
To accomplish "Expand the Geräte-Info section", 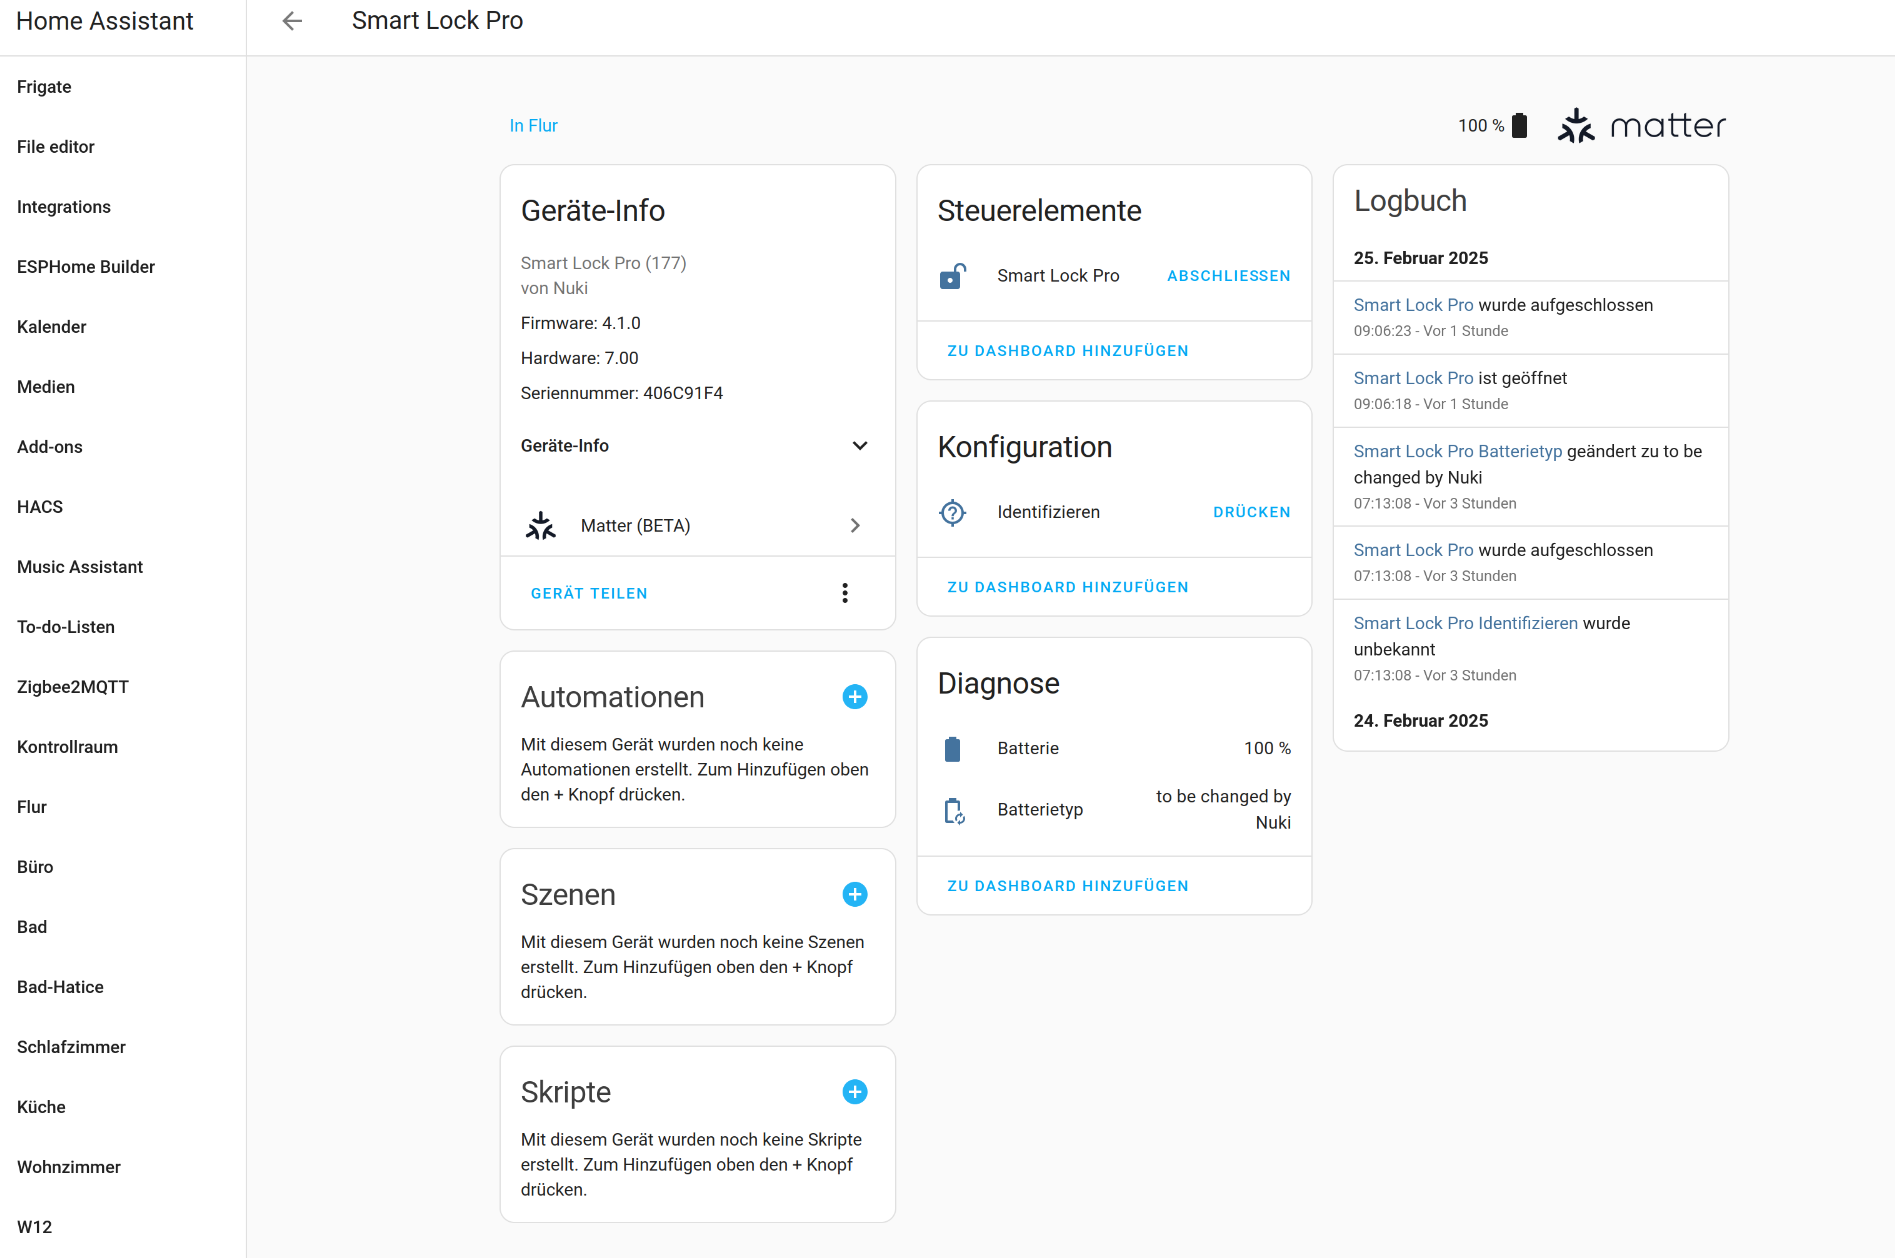I will [859, 446].
